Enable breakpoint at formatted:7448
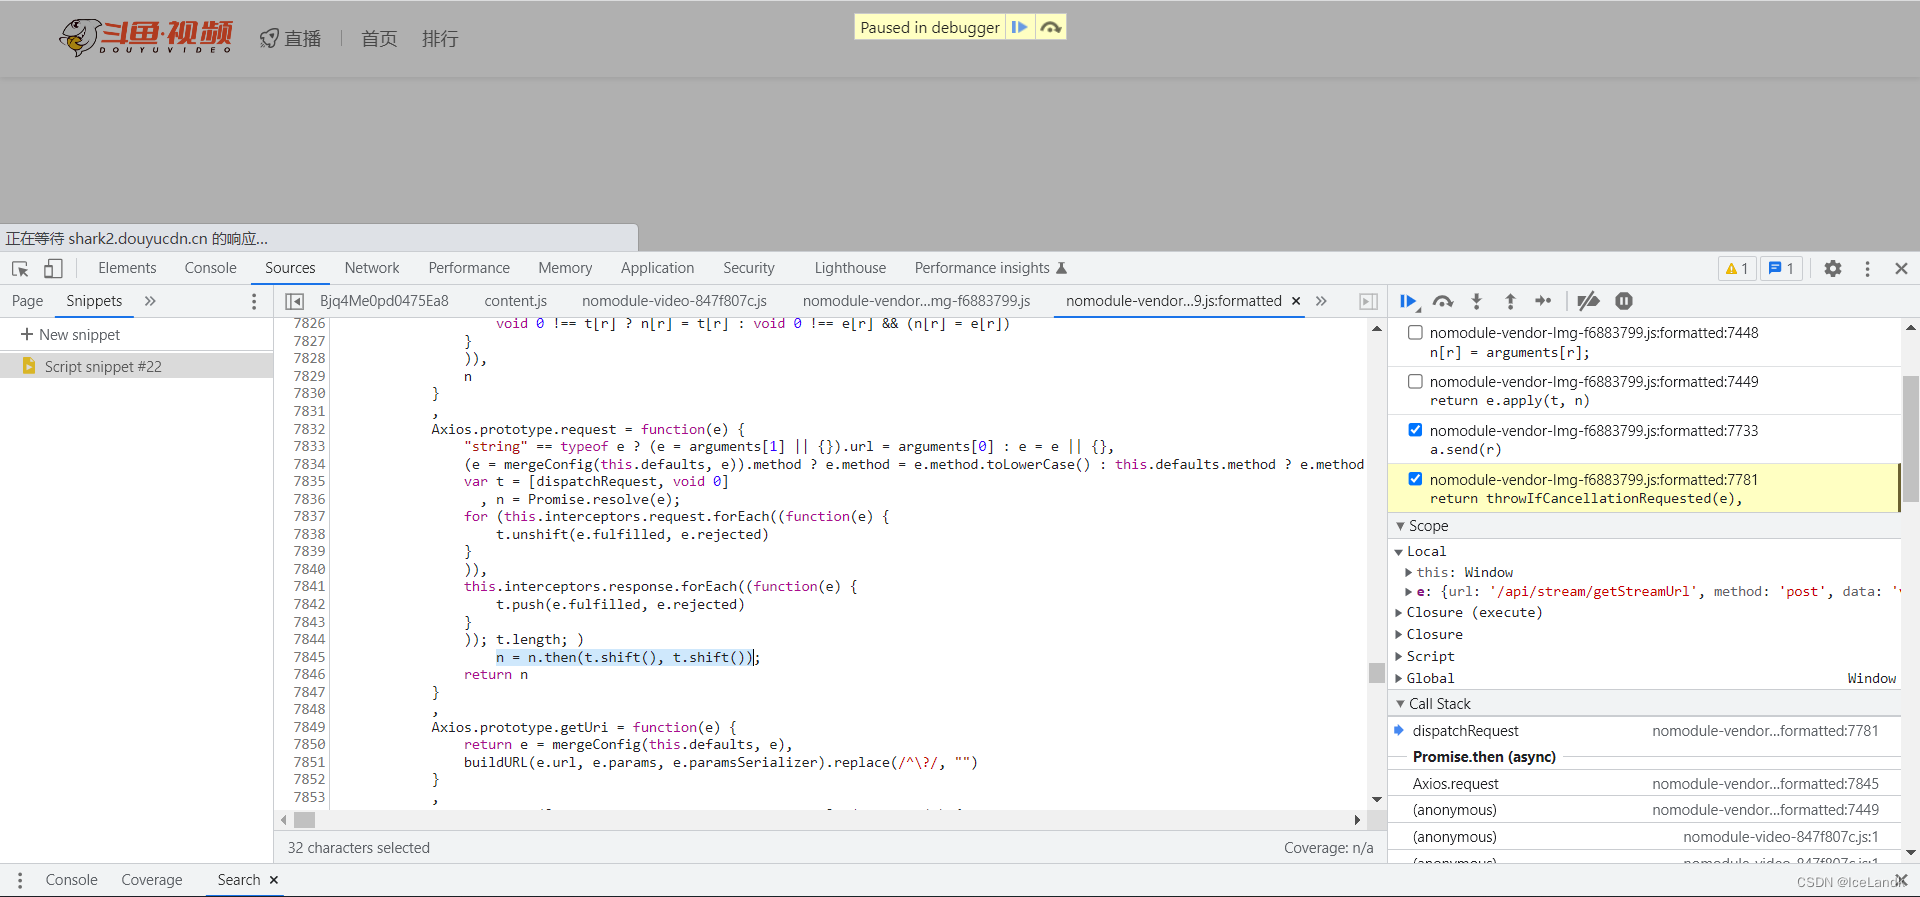Viewport: 1920px width, 897px height. pyautogui.click(x=1415, y=332)
